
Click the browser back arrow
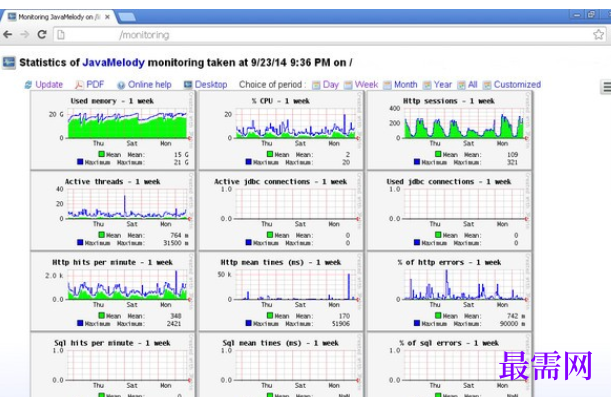[x=7, y=35]
